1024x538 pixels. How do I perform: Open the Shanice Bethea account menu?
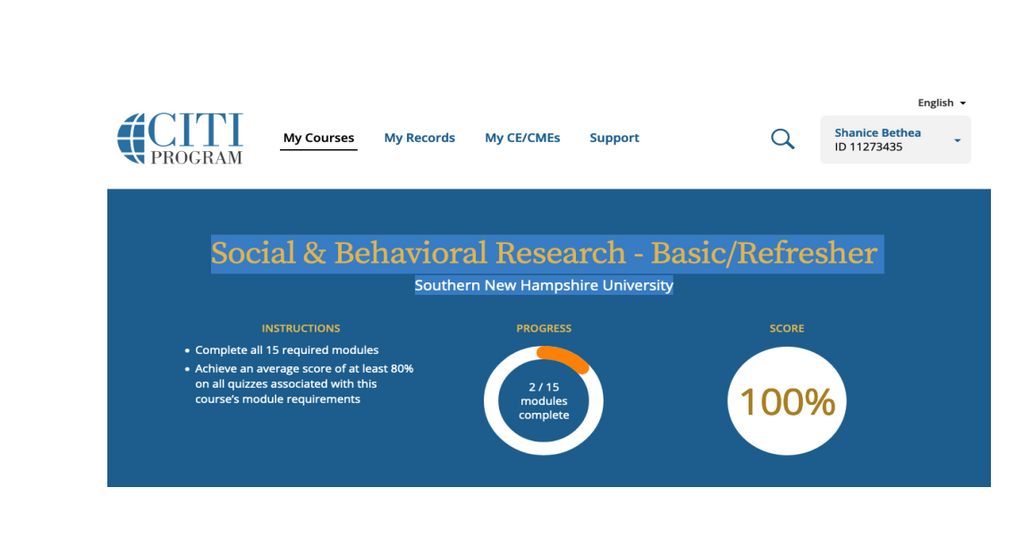click(895, 140)
